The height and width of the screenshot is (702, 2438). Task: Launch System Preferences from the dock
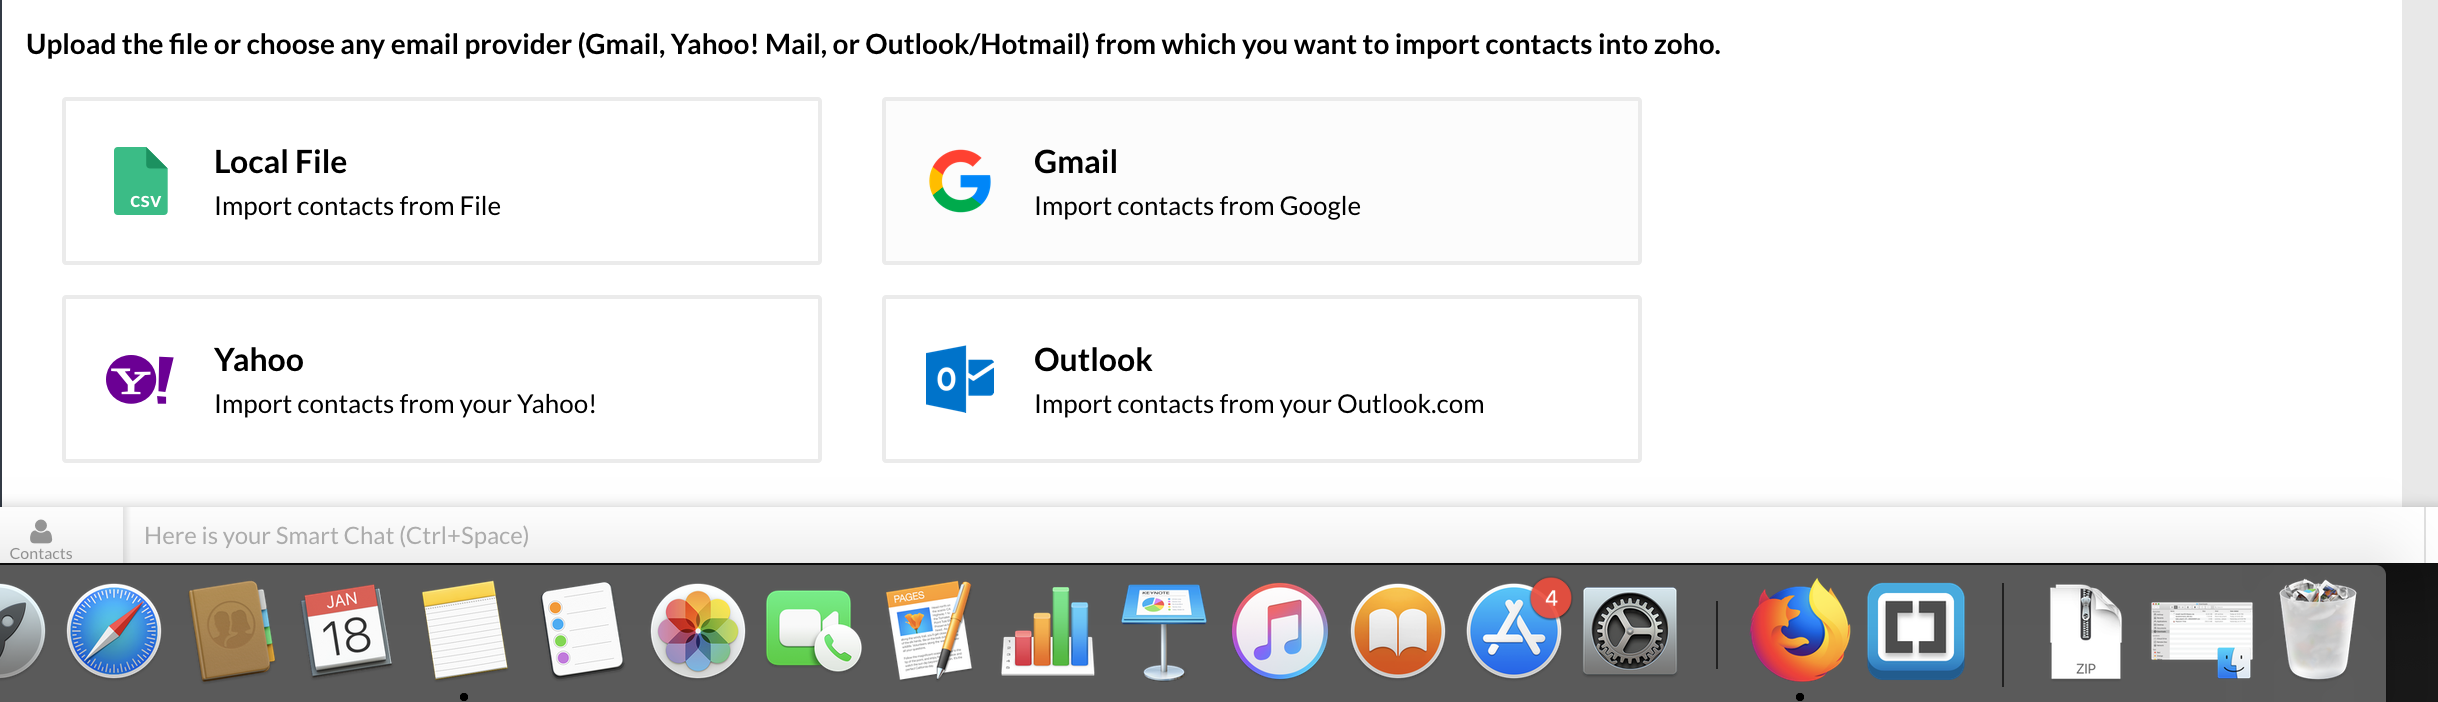pos(1630,631)
